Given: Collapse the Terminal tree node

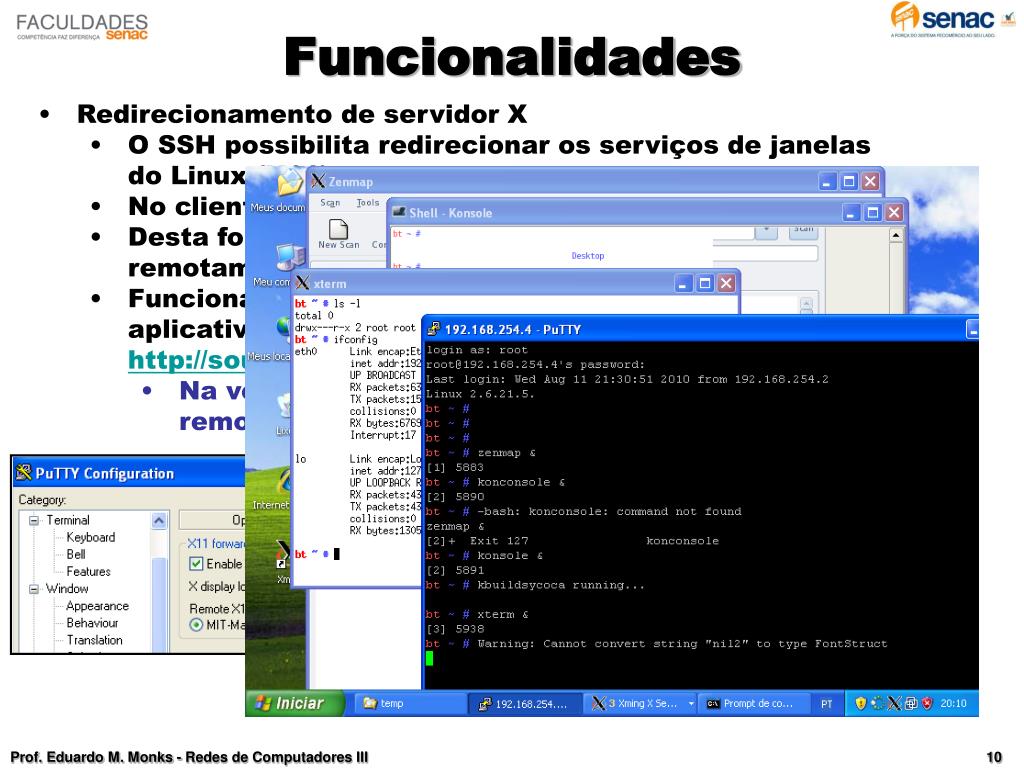Looking at the screenshot, I should (x=33, y=520).
